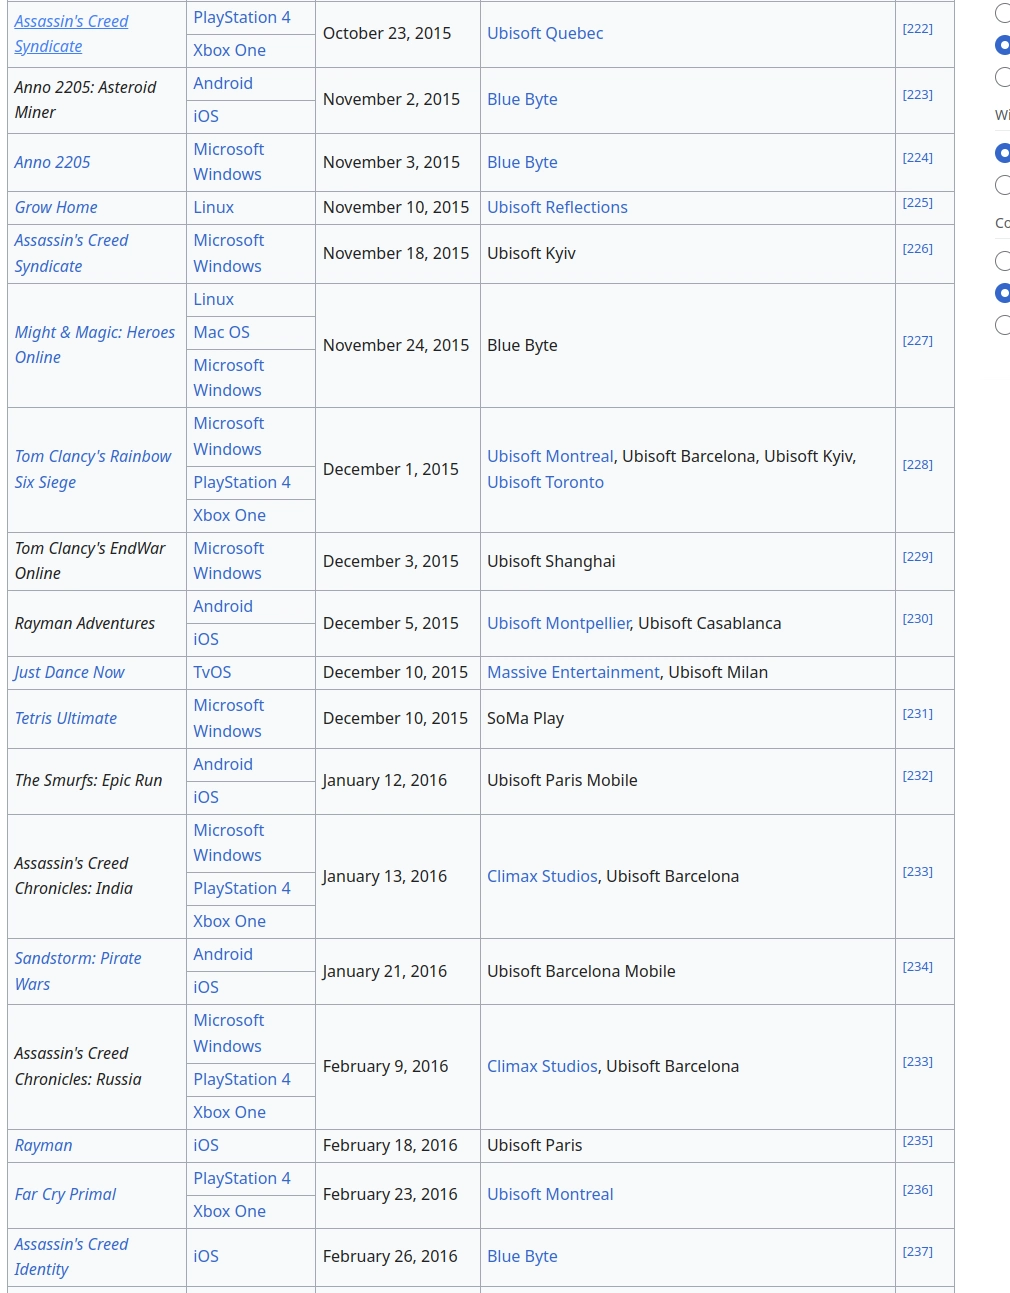1010x1293 pixels.
Task: Open the Ubisoft Quebec developer link
Action: point(545,33)
